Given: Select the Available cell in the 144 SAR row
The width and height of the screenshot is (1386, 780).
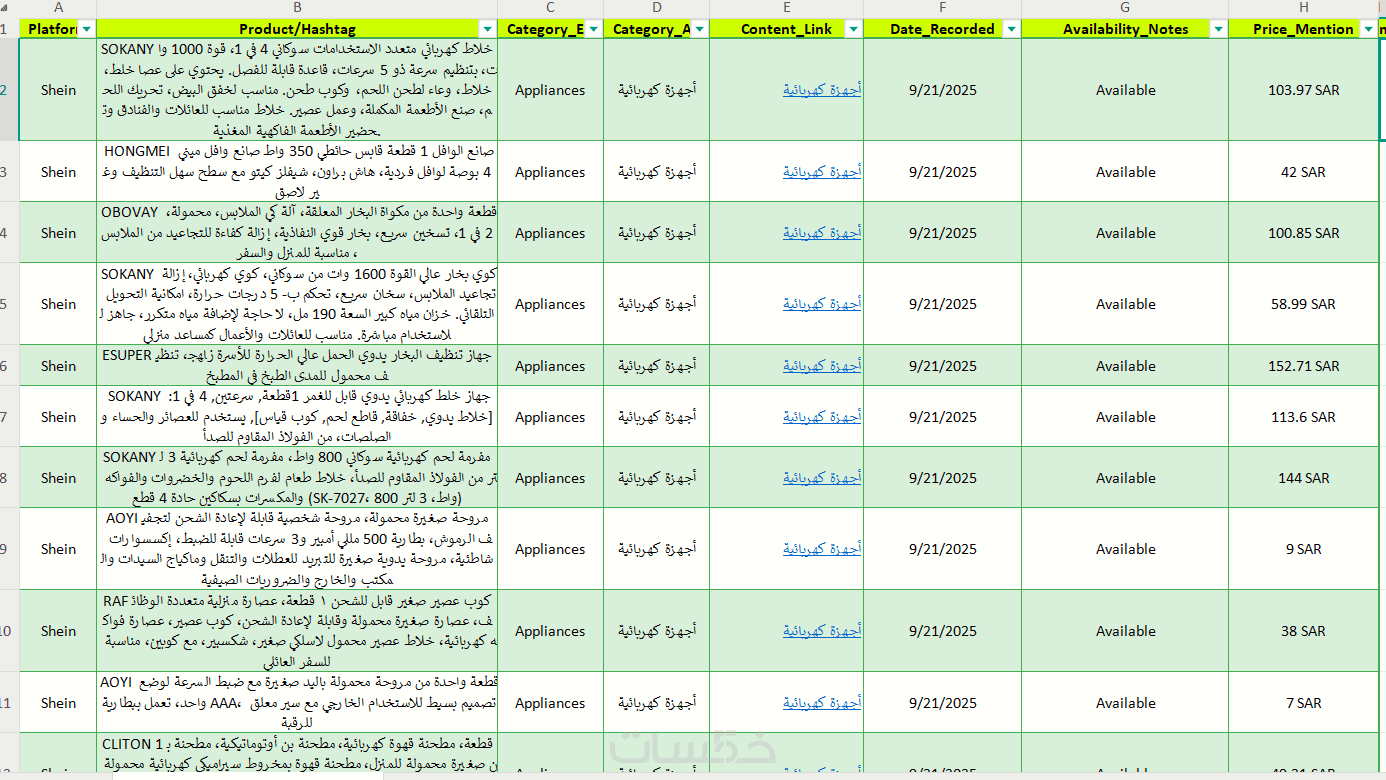Looking at the screenshot, I should pos(1125,478).
